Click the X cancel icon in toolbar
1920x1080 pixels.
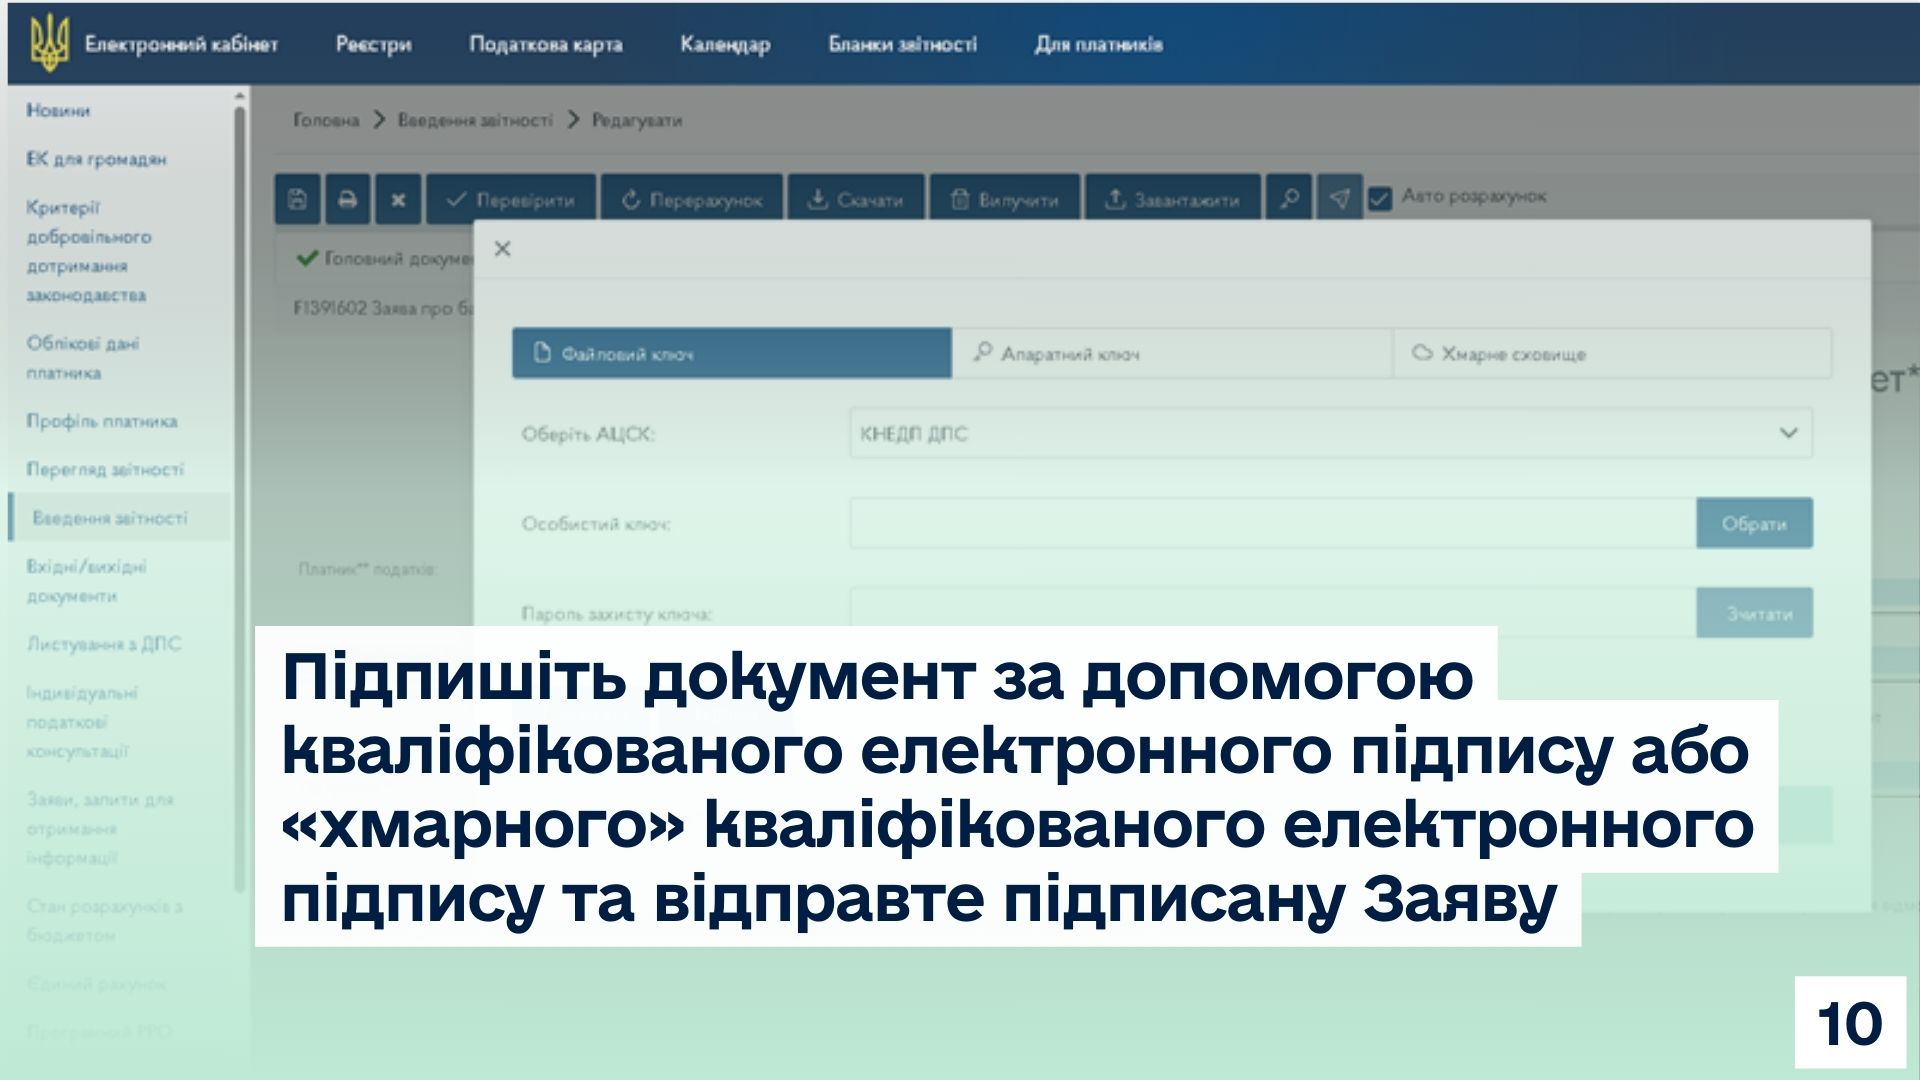(x=398, y=200)
